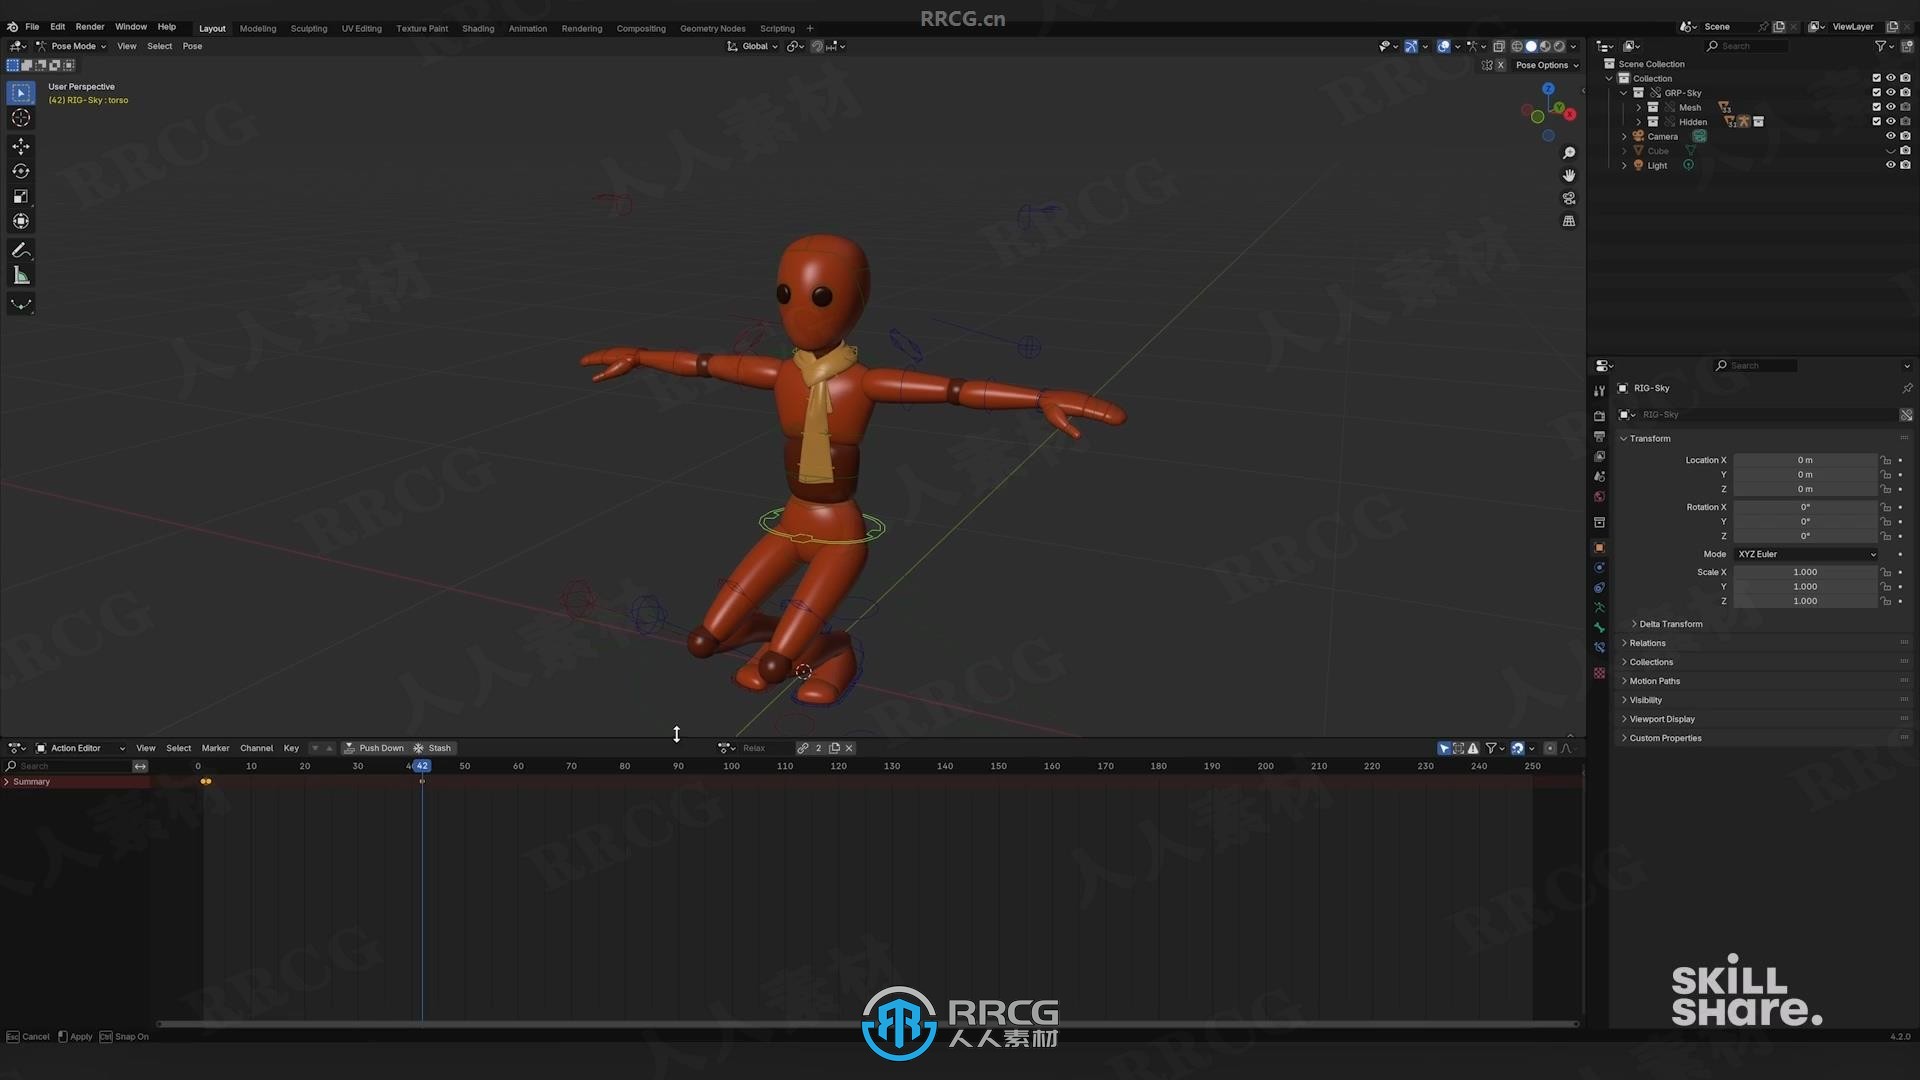
Task: Switch to the Sculpting workspace tab
Action: (x=309, y=28)
